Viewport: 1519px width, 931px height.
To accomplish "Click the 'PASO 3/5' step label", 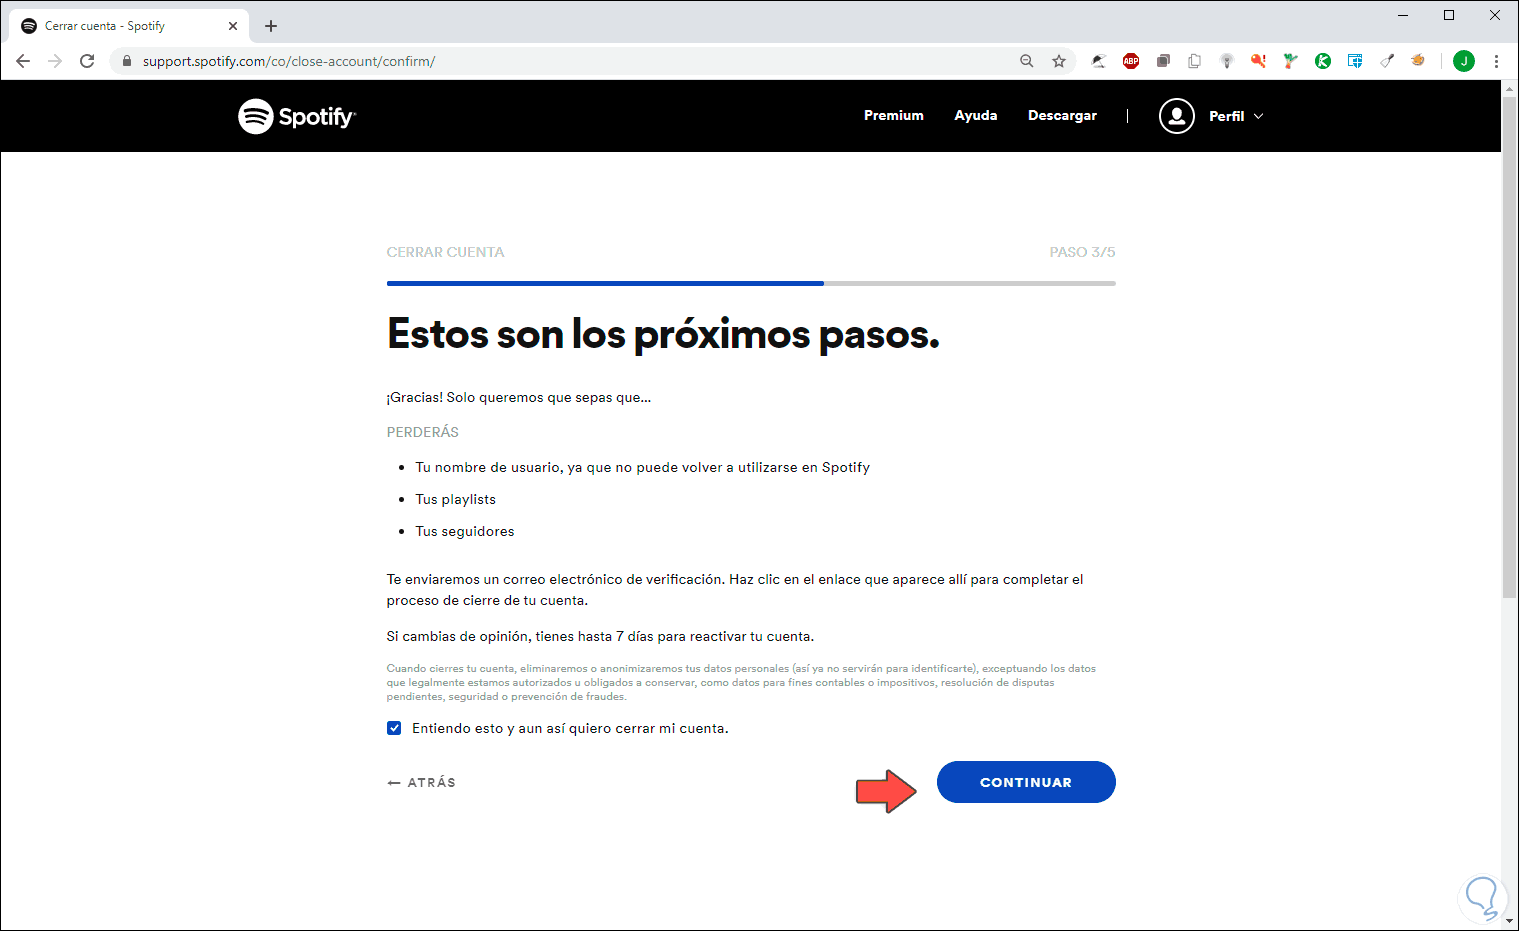I will pyautogui.click(x=1082, y=252).
